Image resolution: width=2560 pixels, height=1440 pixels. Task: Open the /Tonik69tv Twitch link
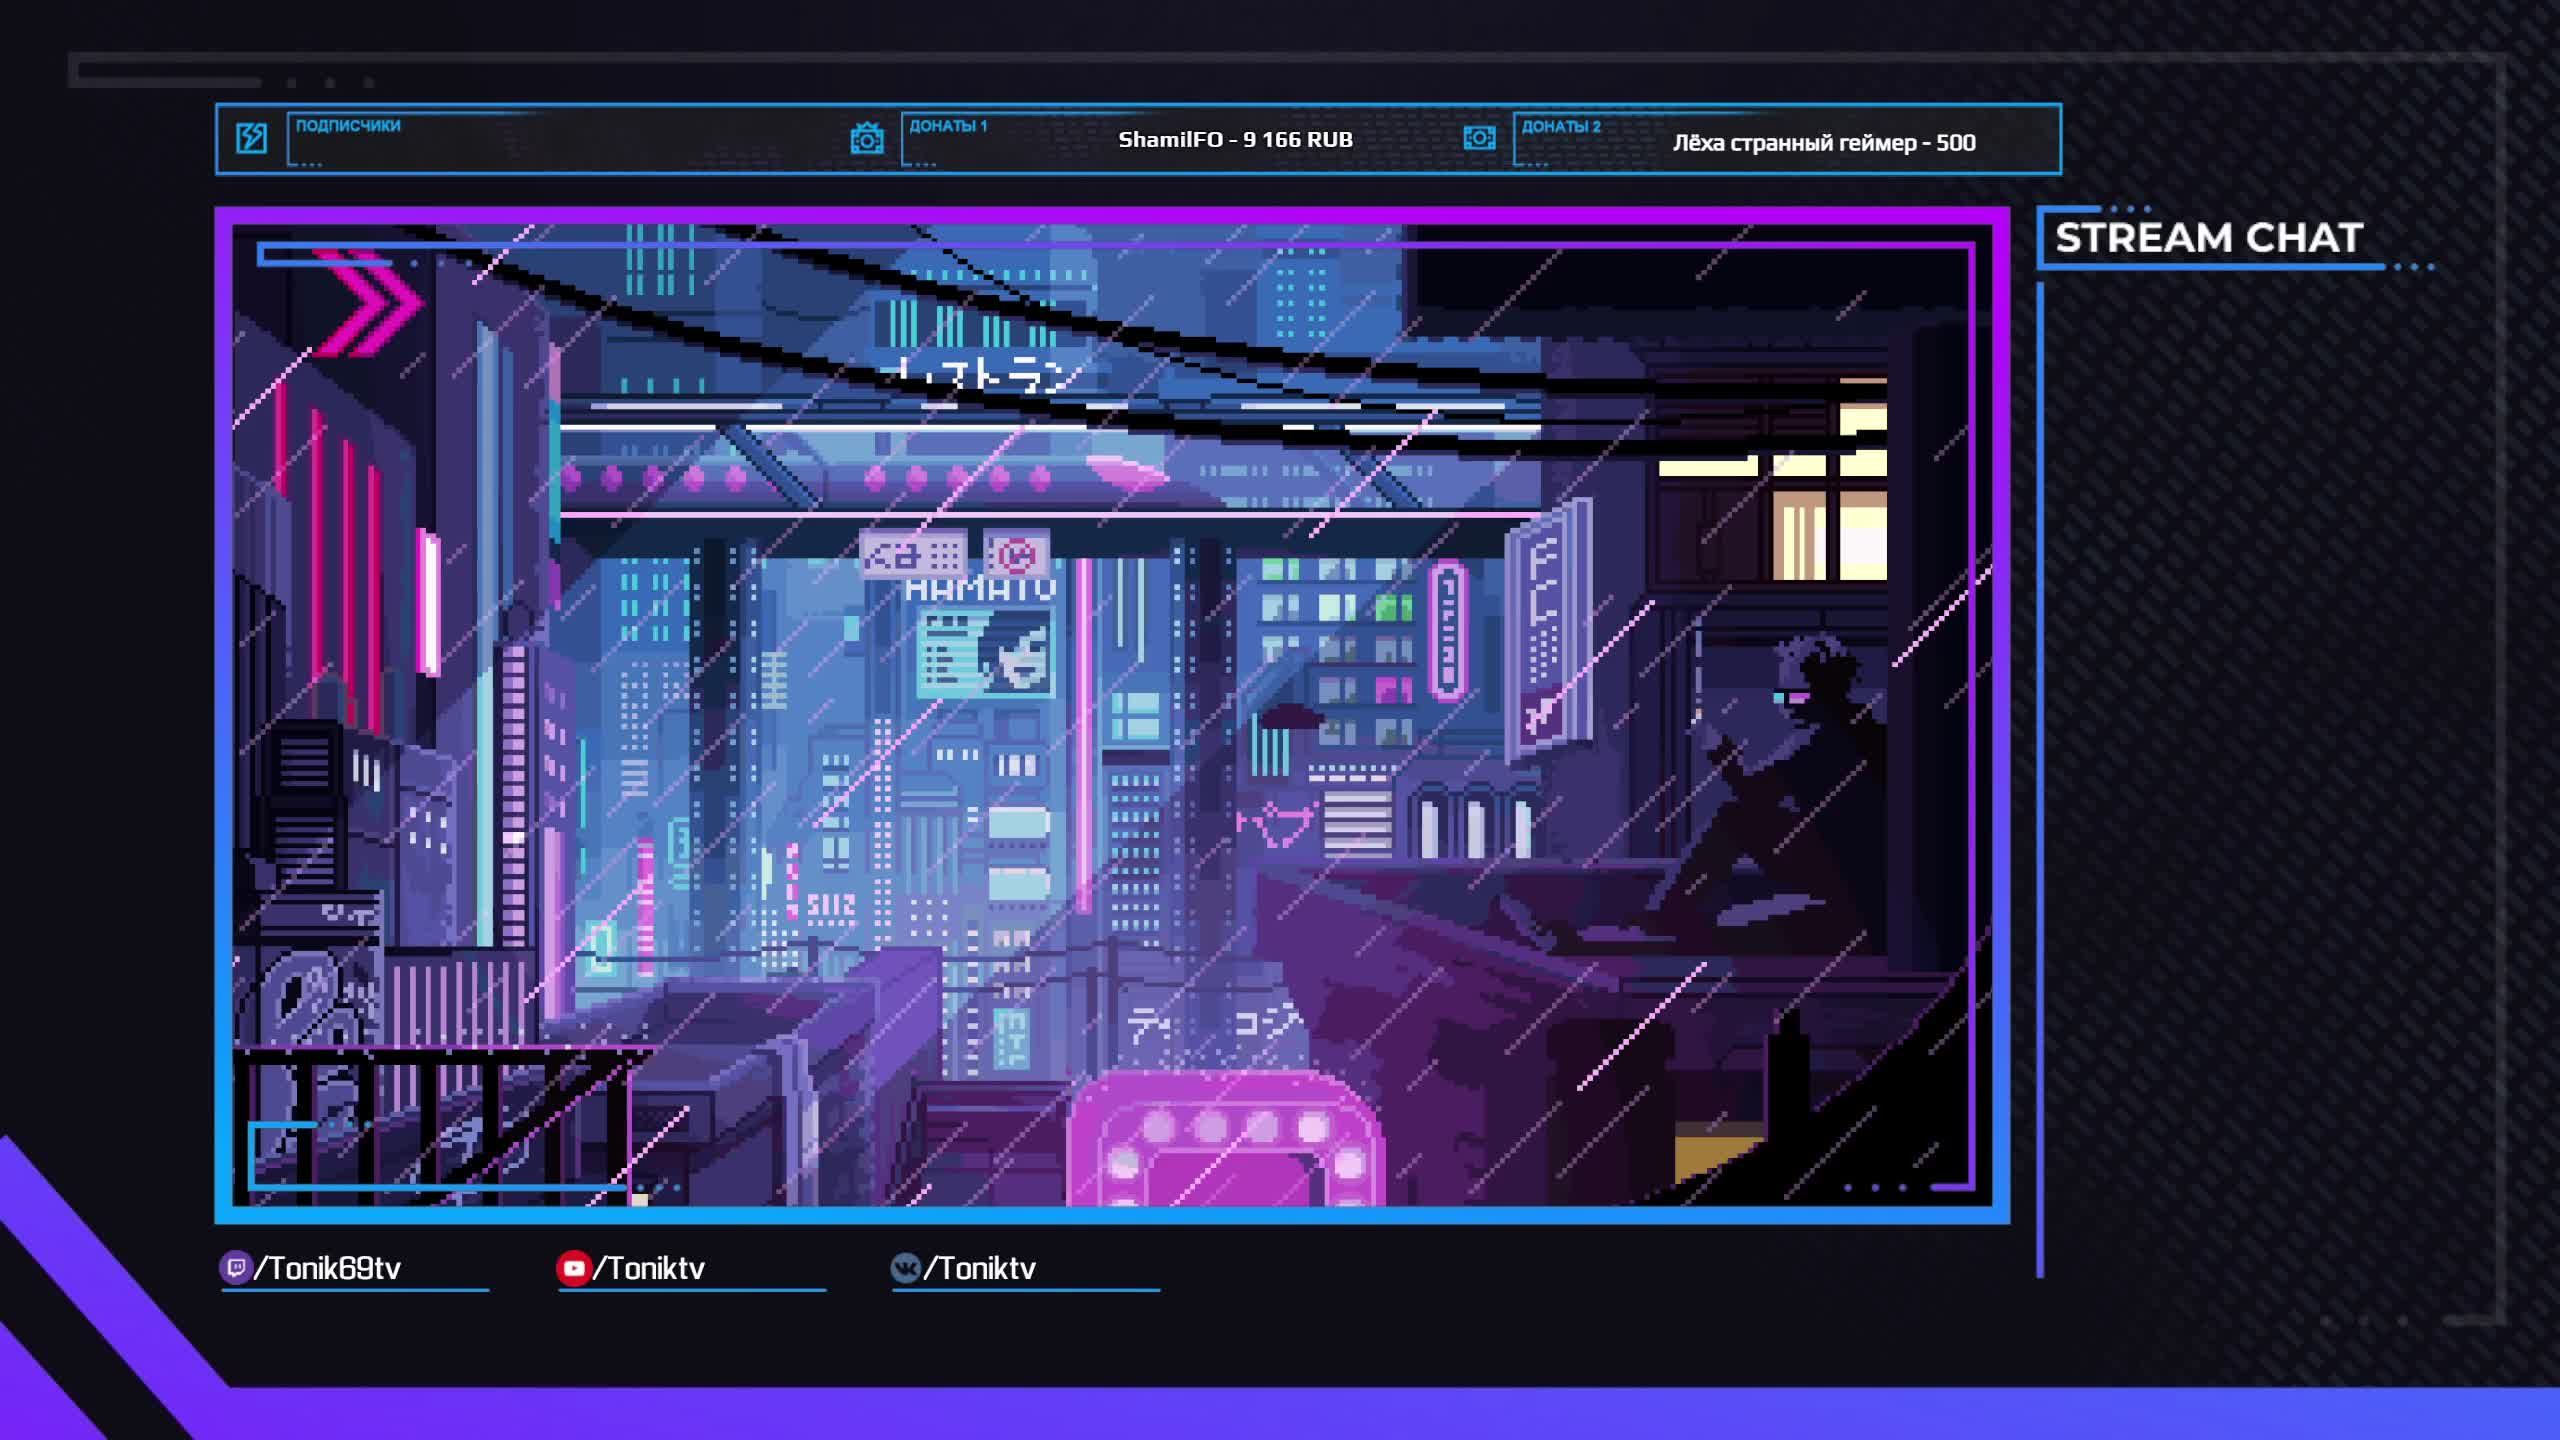click(x=328, y=1268)
